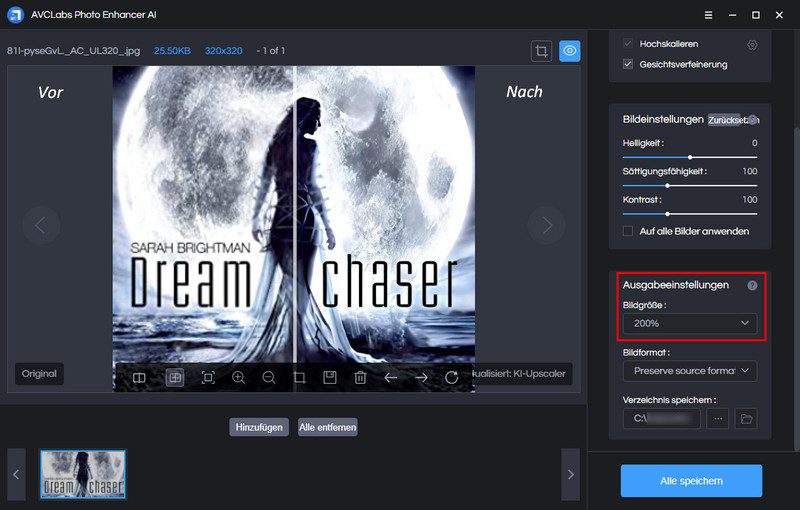Click the Alle speichern button

point(691,481)
